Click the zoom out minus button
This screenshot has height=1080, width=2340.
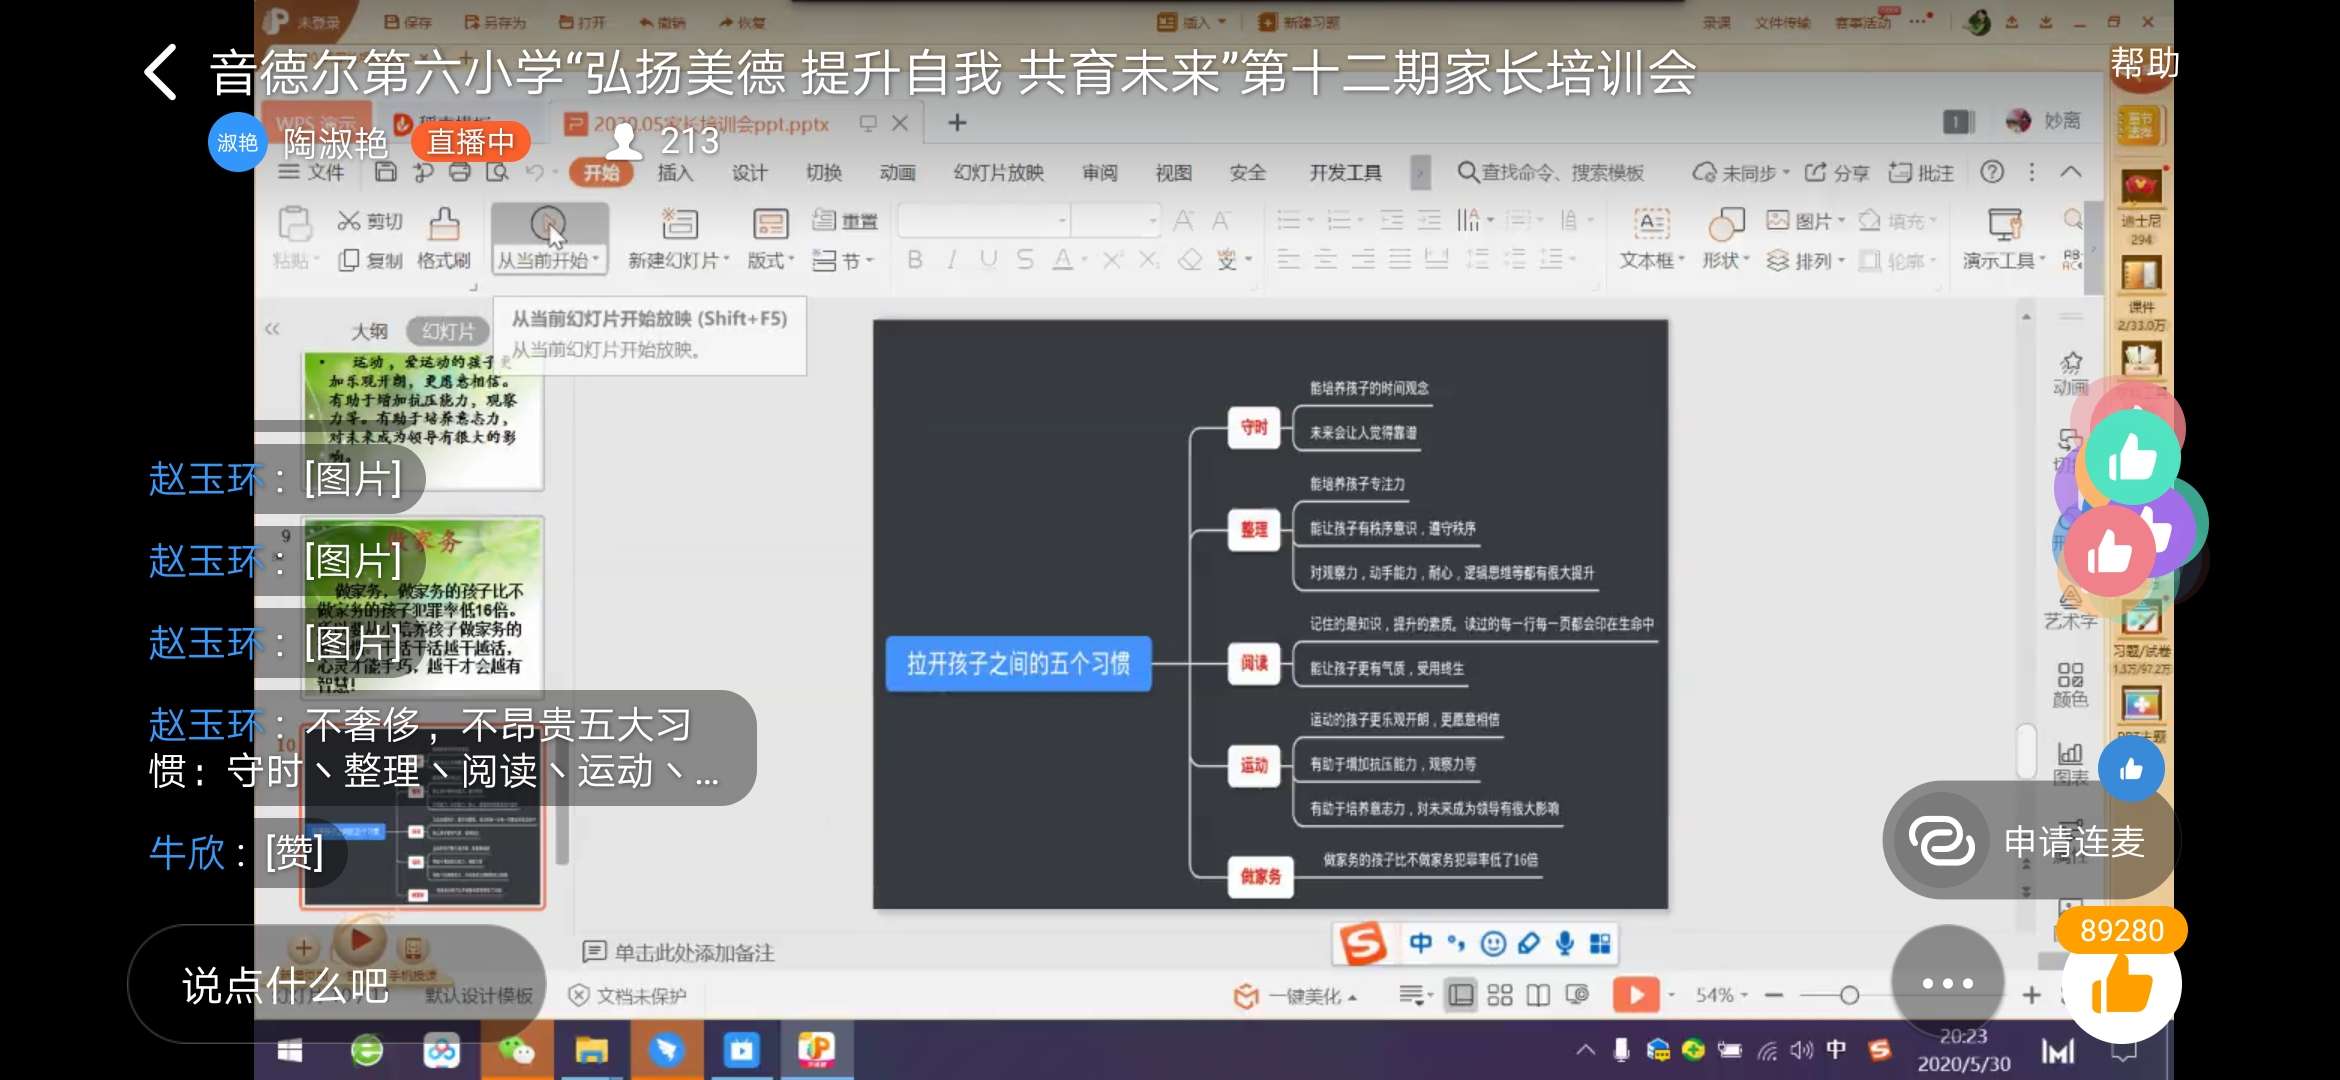point(1774,995)
